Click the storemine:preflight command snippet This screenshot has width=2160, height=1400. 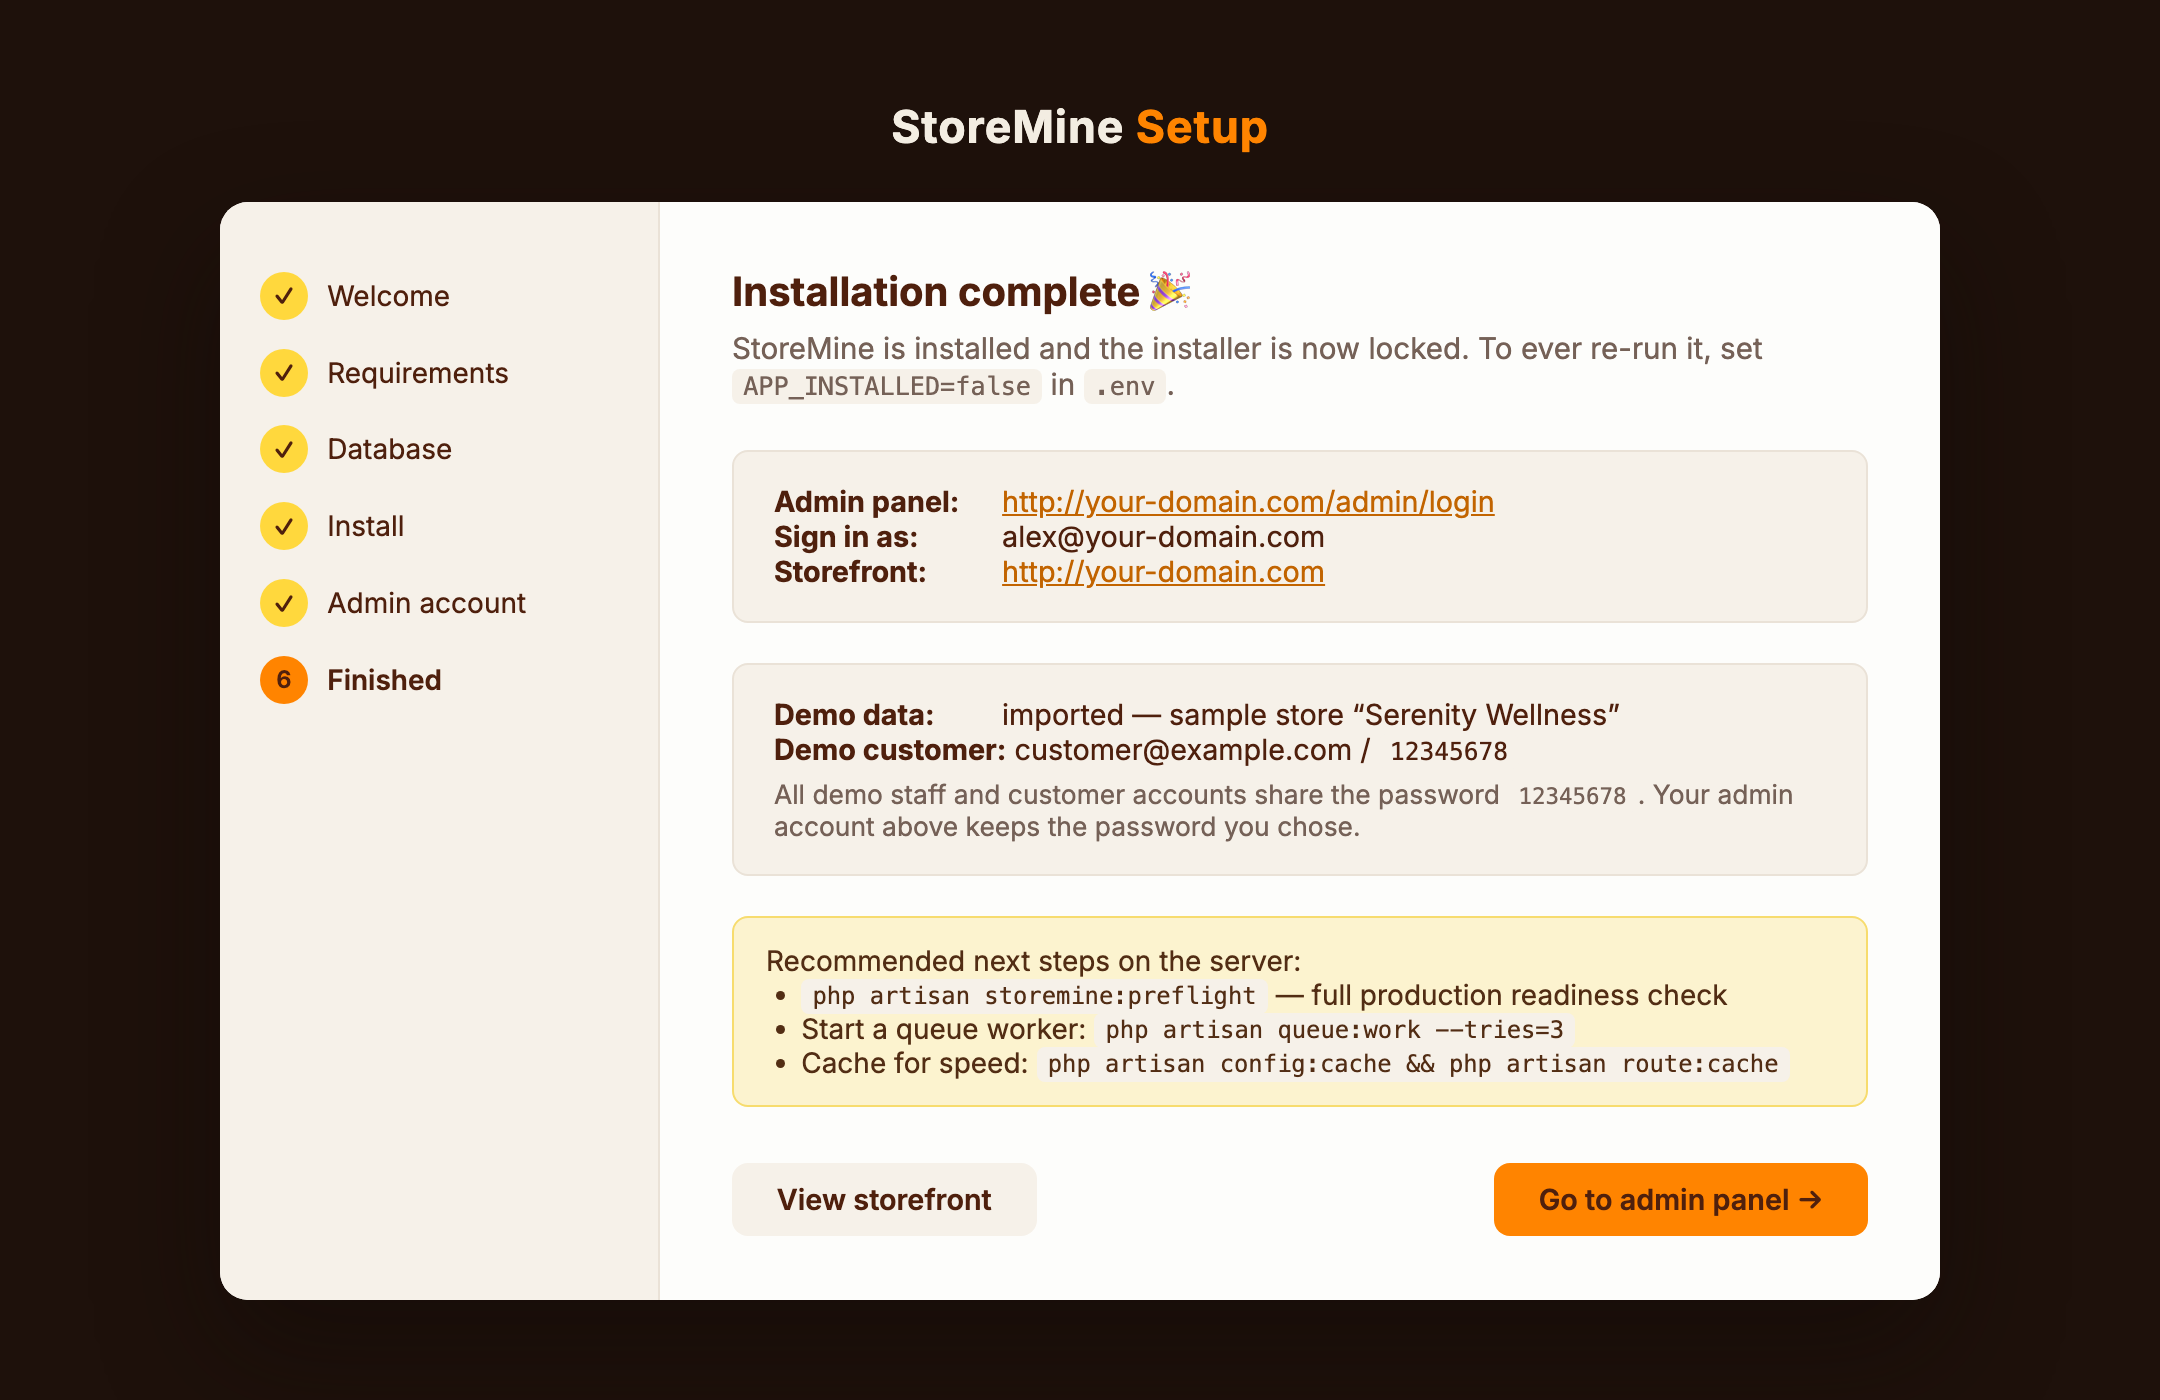coord(1034,996)
